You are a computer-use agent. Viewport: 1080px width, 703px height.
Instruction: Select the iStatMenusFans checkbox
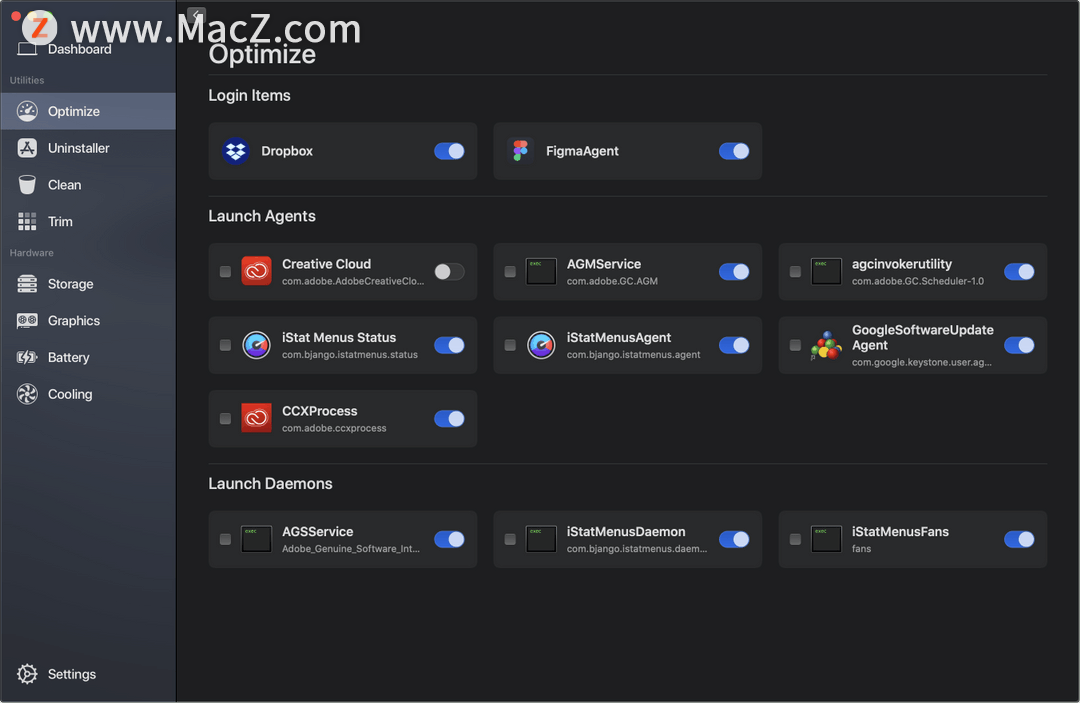coord(795,539)
